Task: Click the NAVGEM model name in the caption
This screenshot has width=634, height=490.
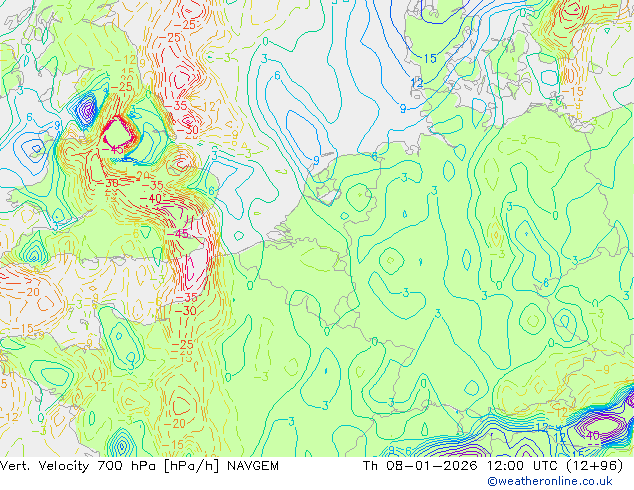Action: coord(253,466)
